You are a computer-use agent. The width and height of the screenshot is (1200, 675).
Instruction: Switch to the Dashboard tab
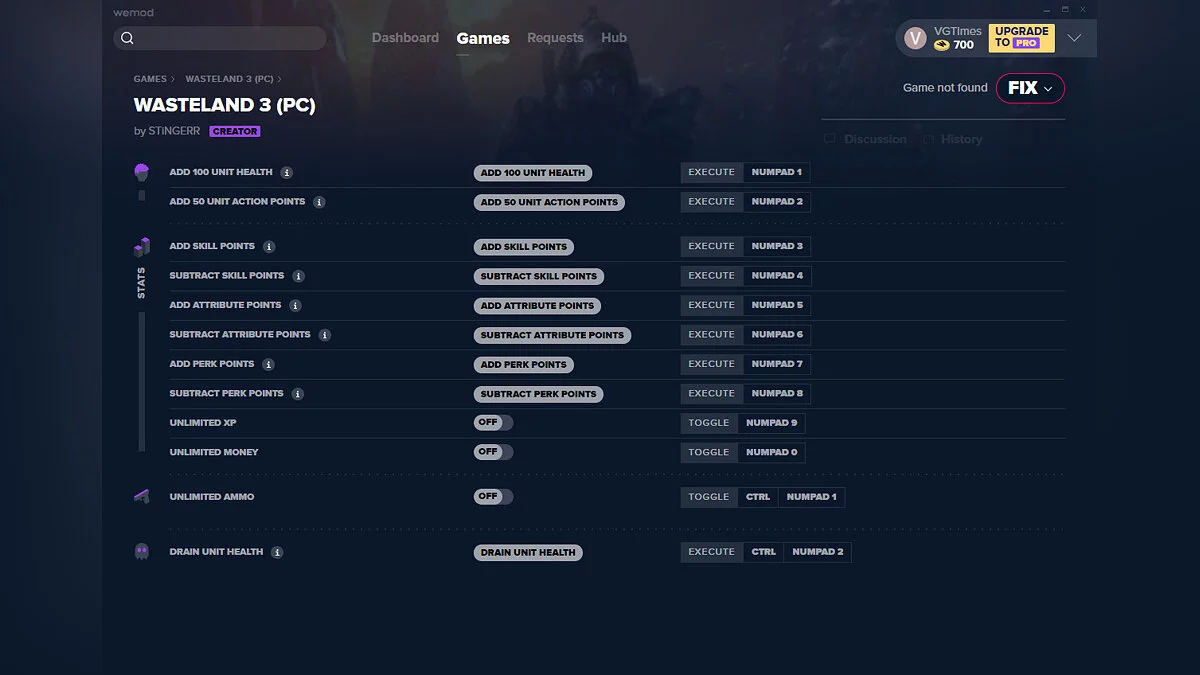coord(405,37)
